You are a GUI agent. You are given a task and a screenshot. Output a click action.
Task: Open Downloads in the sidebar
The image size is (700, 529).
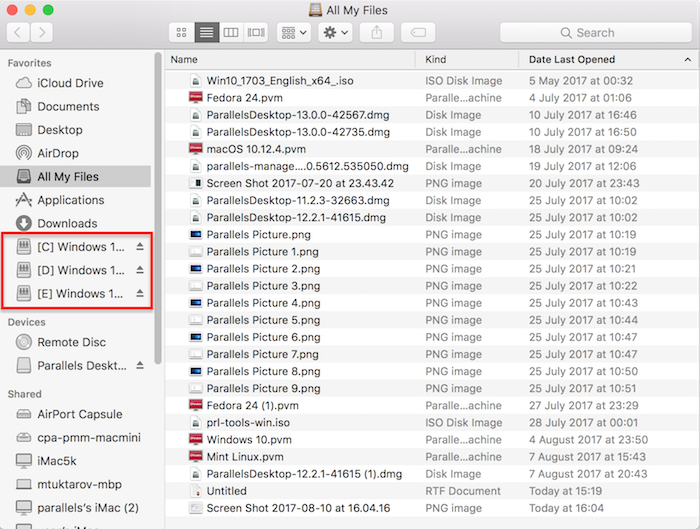(76, 223)
